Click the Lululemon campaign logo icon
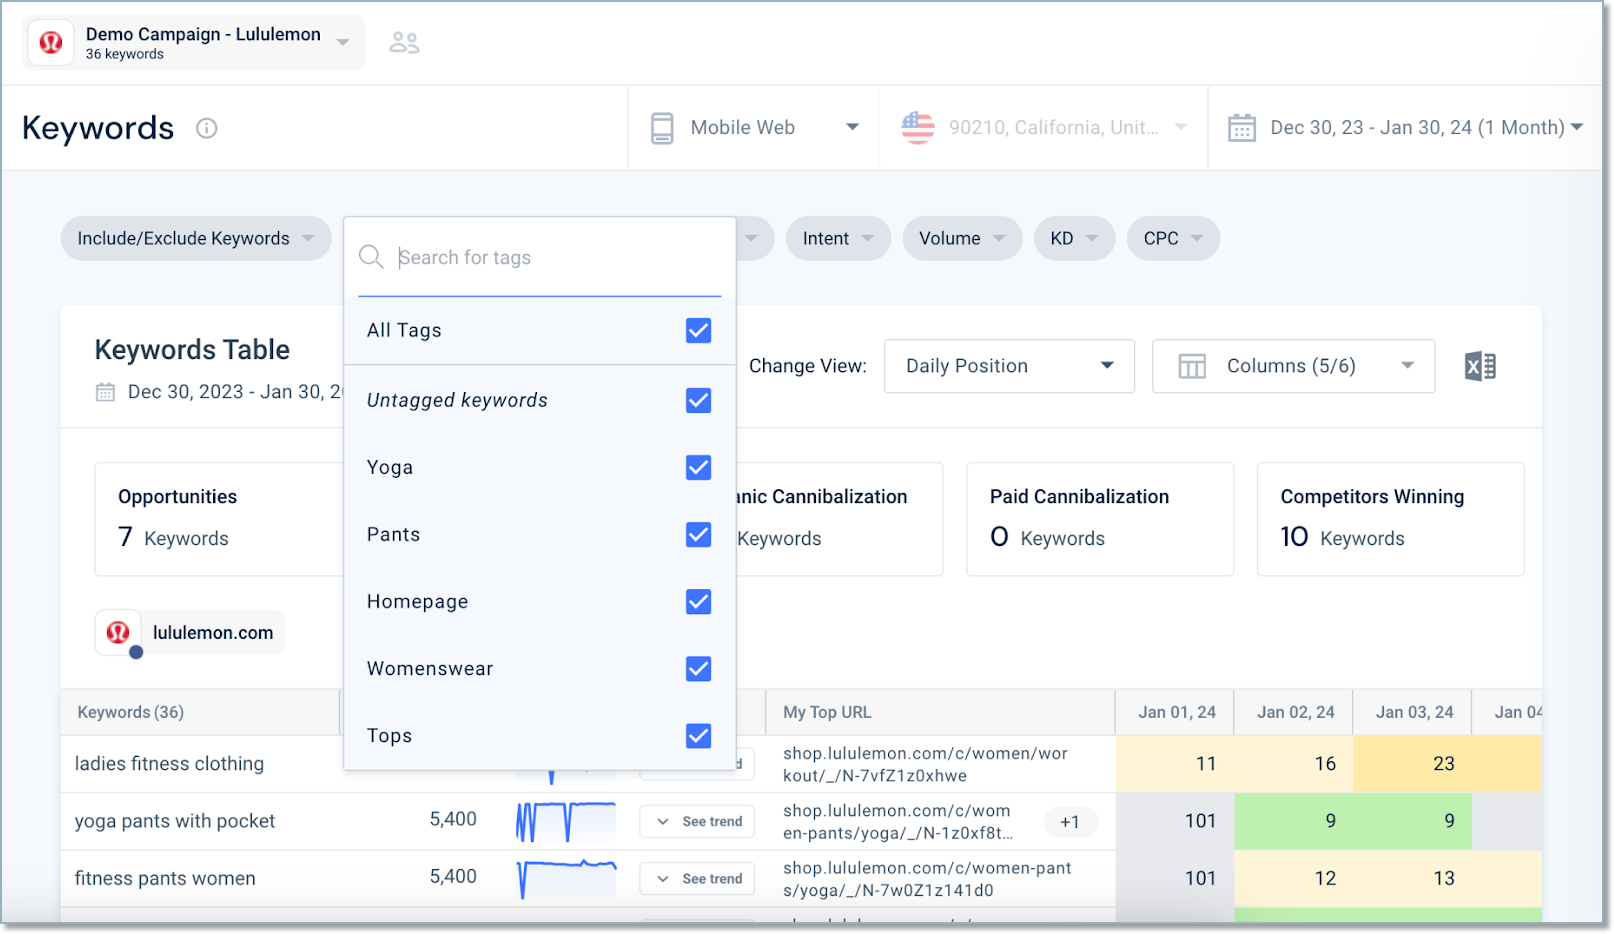 [x=50, y=43]
